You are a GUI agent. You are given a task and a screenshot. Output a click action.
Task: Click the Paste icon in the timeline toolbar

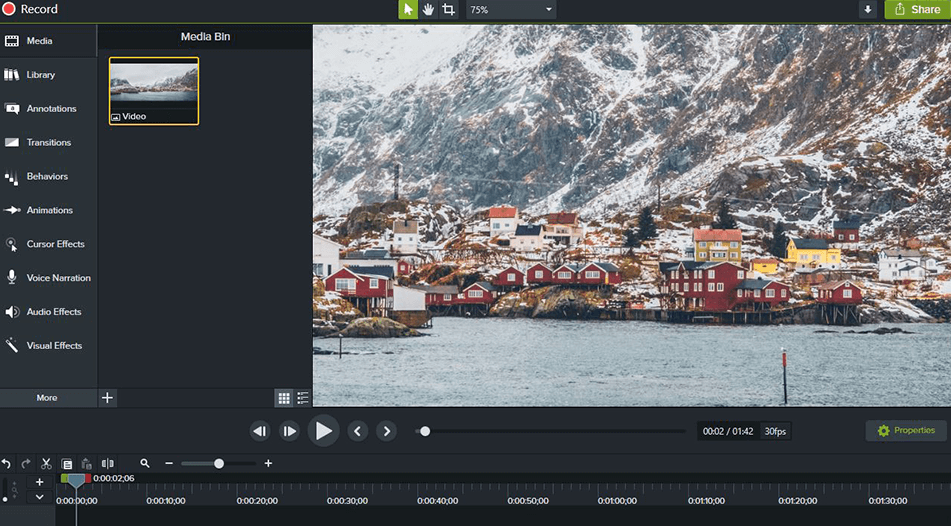(x=87, y=464)
